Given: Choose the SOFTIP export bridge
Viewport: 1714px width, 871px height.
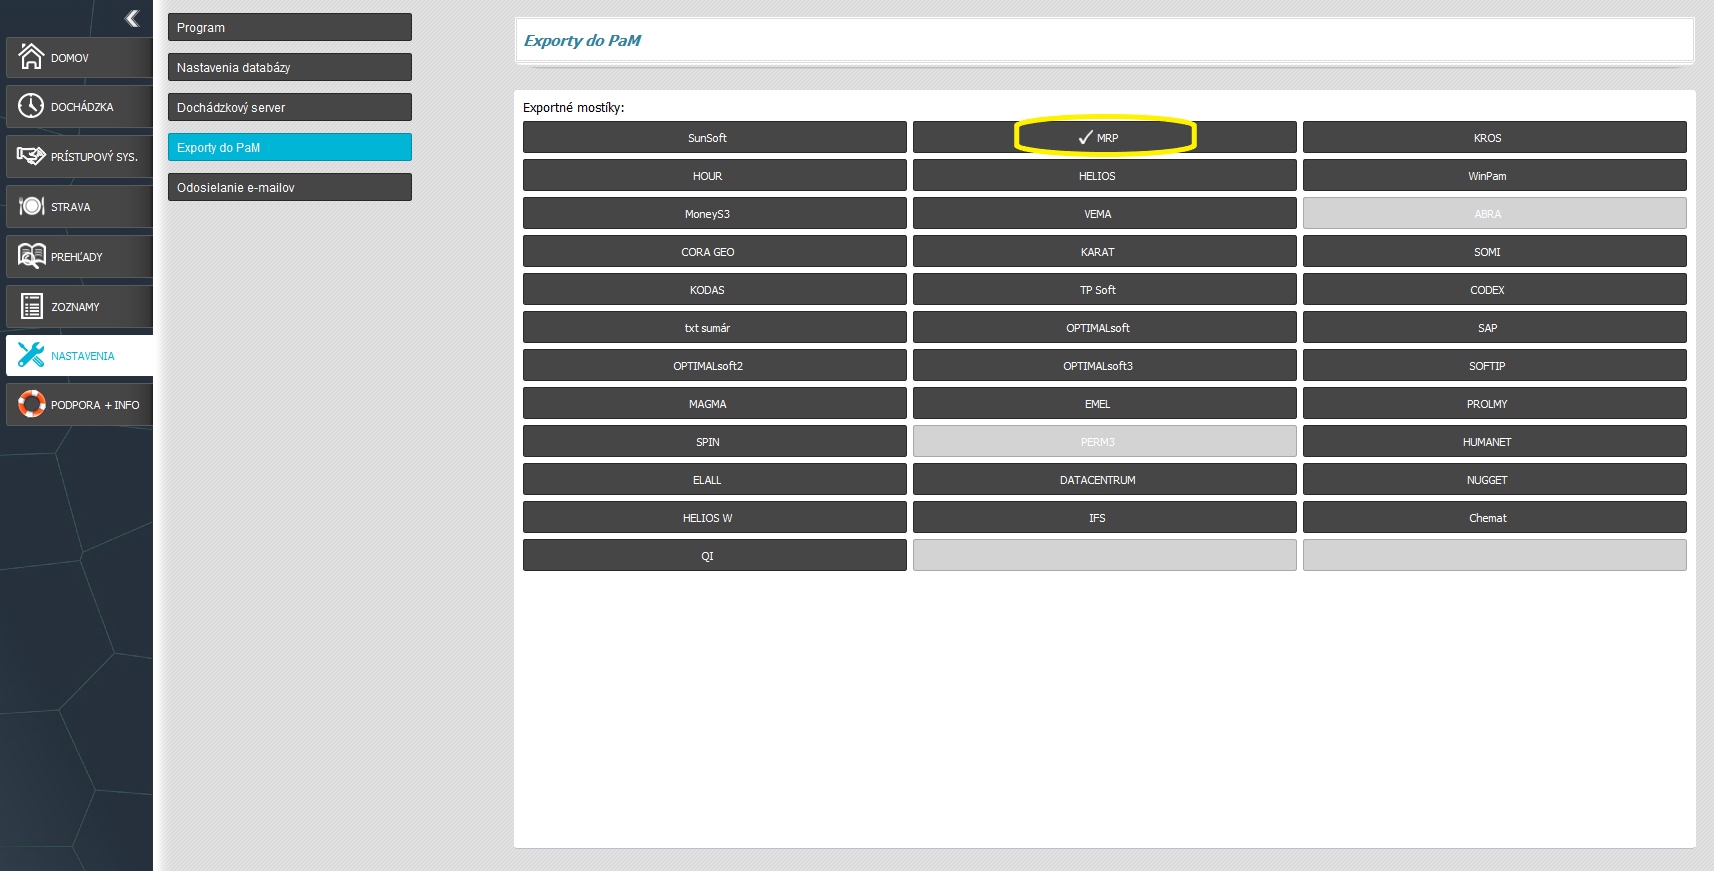Looking at the screenshot, I should point(1495,365).
